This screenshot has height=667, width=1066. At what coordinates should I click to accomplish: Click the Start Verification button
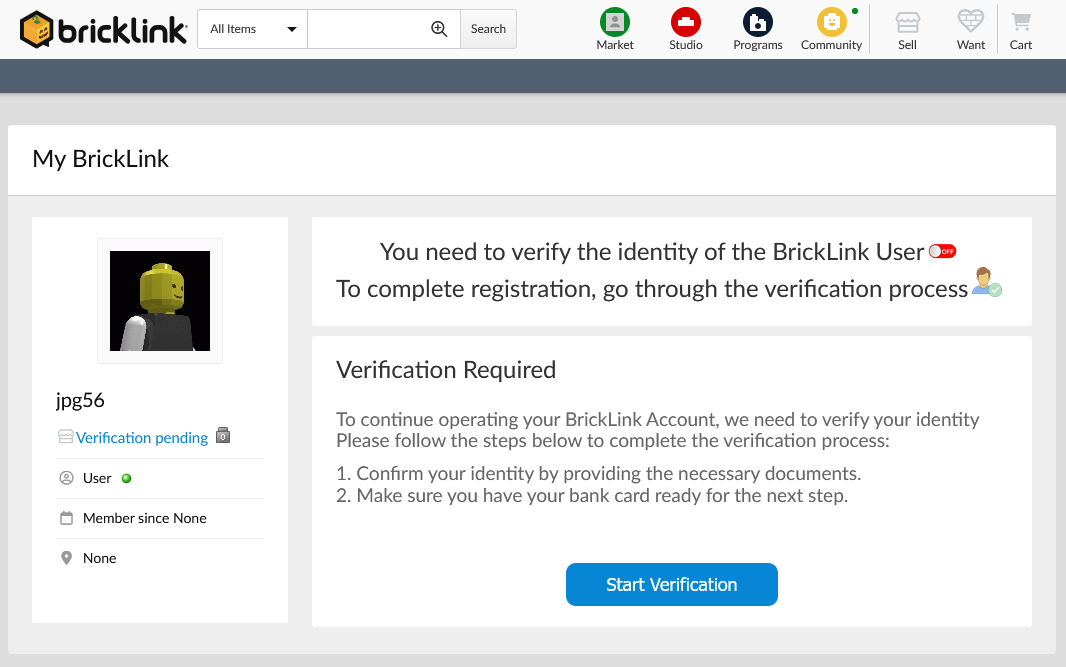tap(672, 585)
